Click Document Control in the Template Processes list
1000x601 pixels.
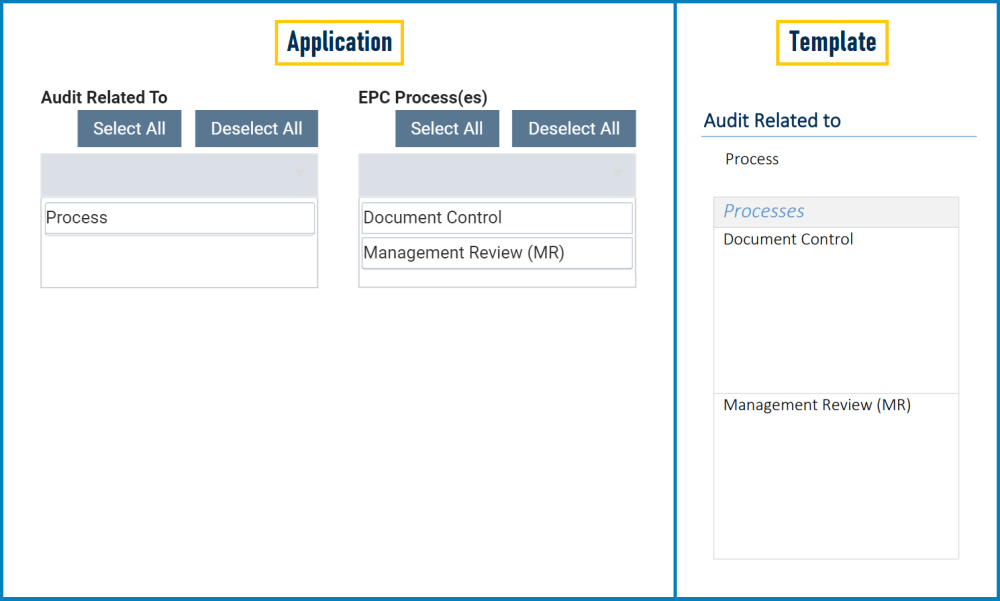point(788,239)
